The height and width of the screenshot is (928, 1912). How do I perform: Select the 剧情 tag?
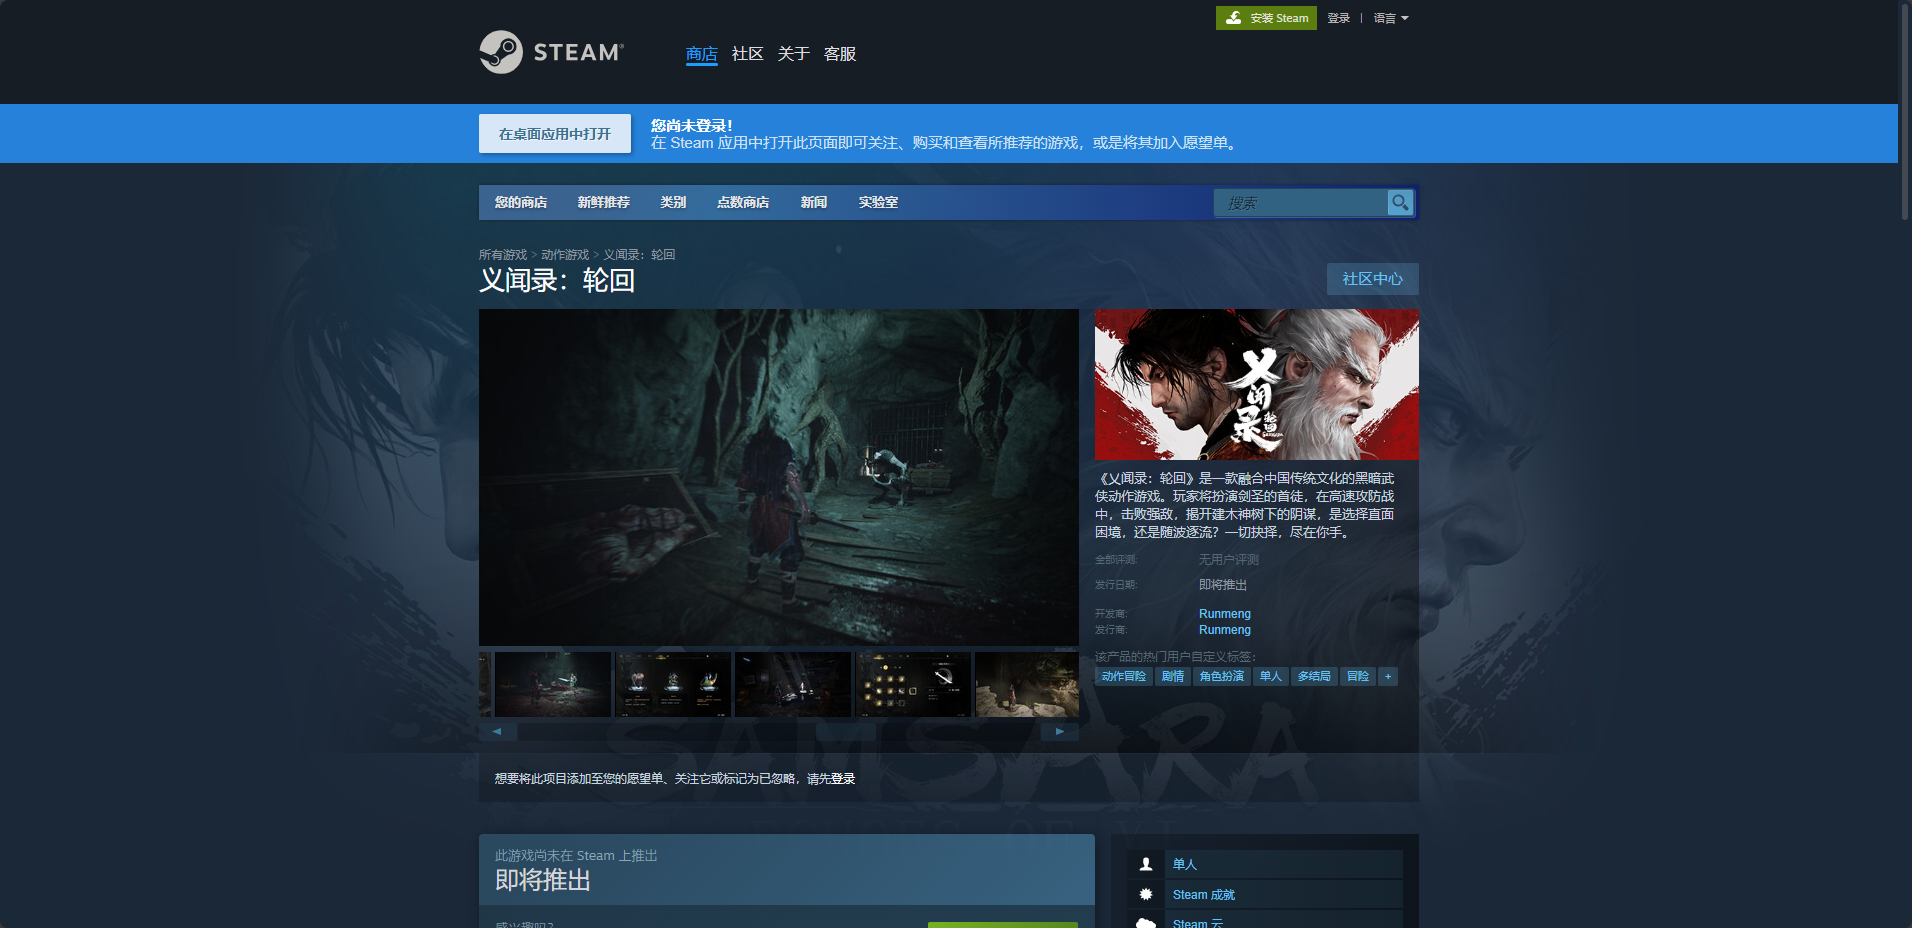pyautogui.click(x=1173, y=677)
